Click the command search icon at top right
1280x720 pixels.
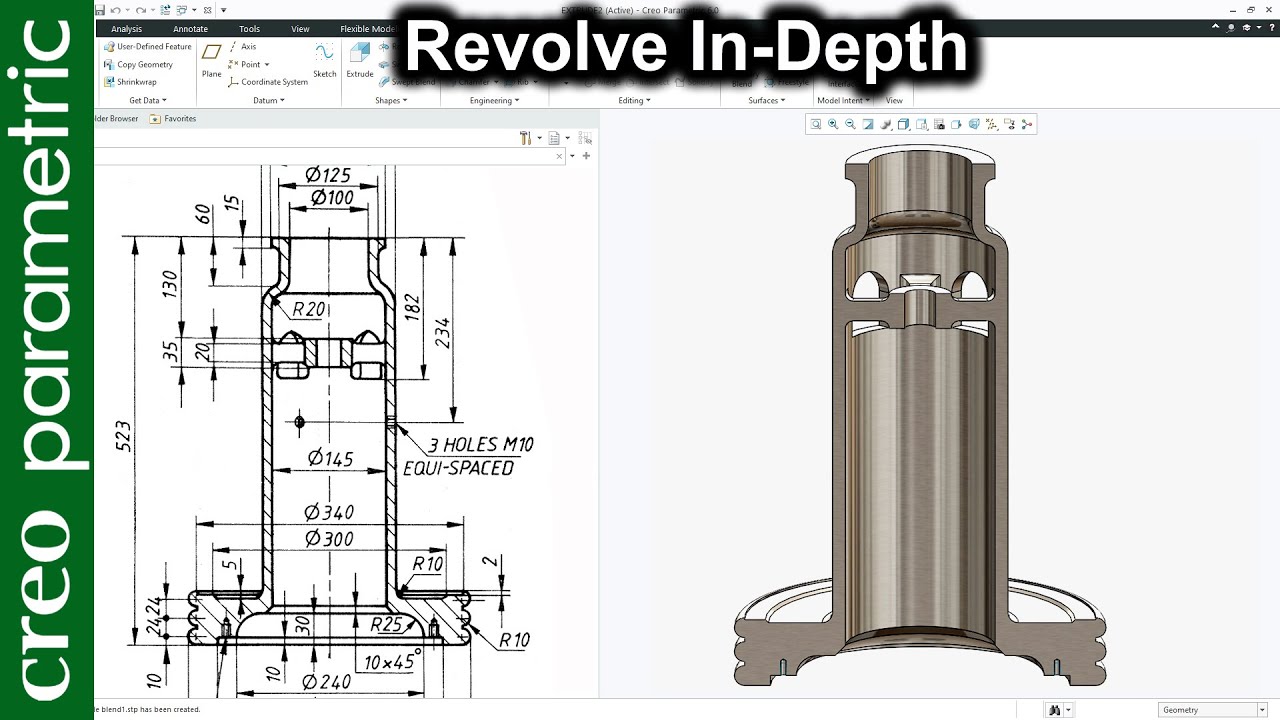tap(1231, 28)
